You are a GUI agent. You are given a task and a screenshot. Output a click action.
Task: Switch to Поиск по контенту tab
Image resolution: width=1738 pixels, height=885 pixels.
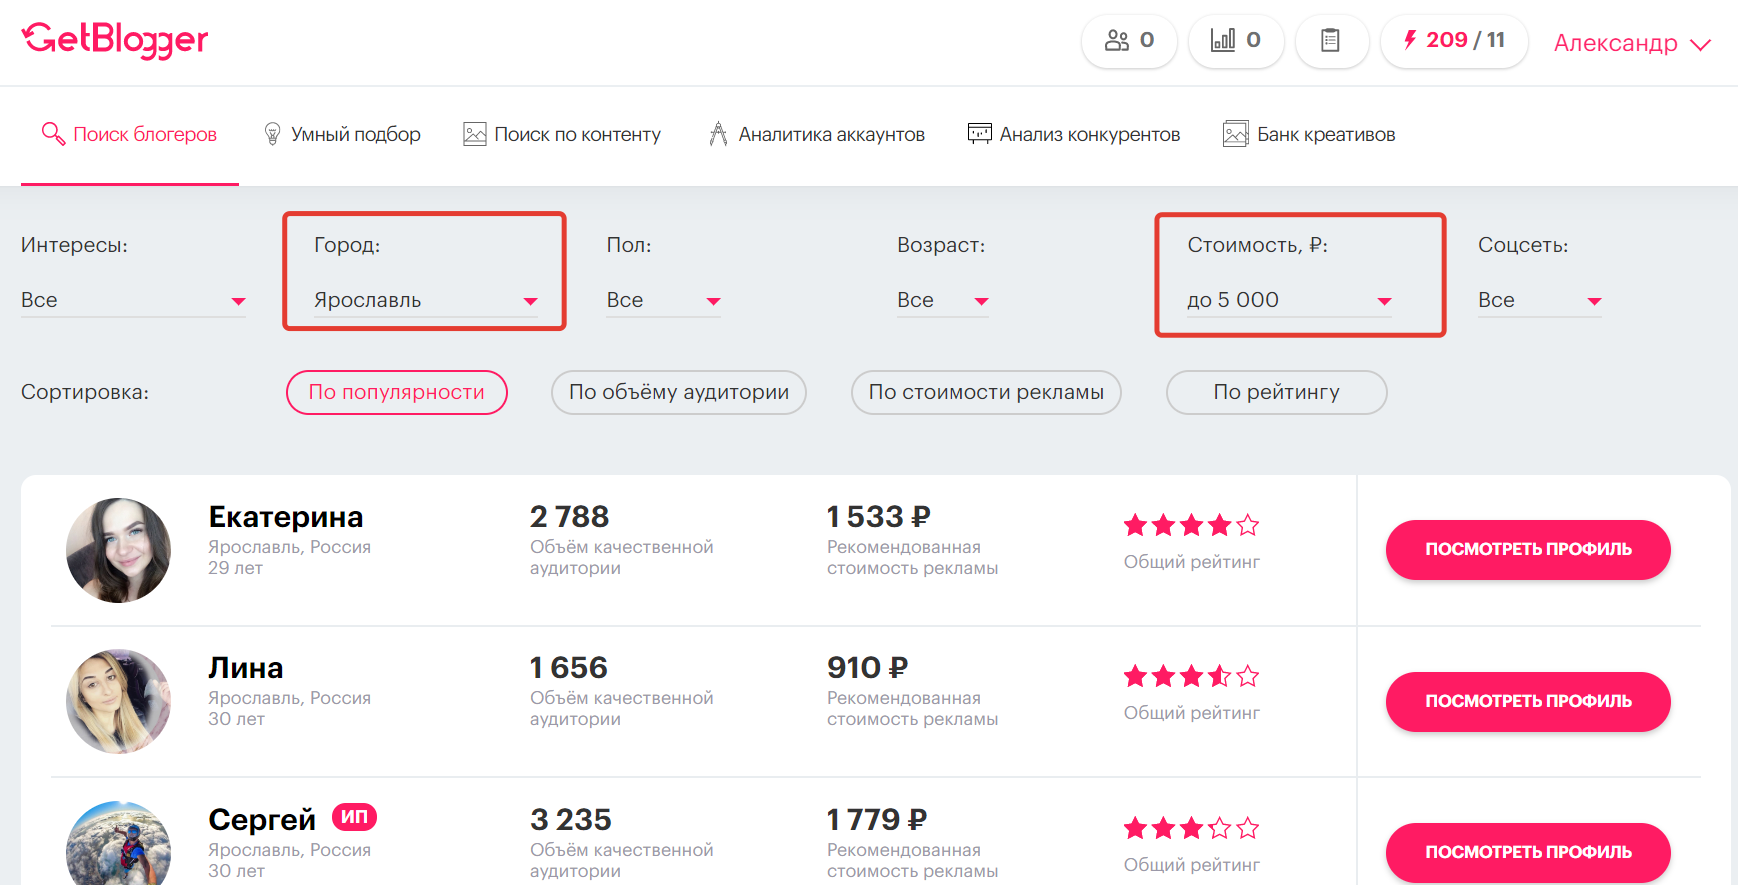(562, 135)
